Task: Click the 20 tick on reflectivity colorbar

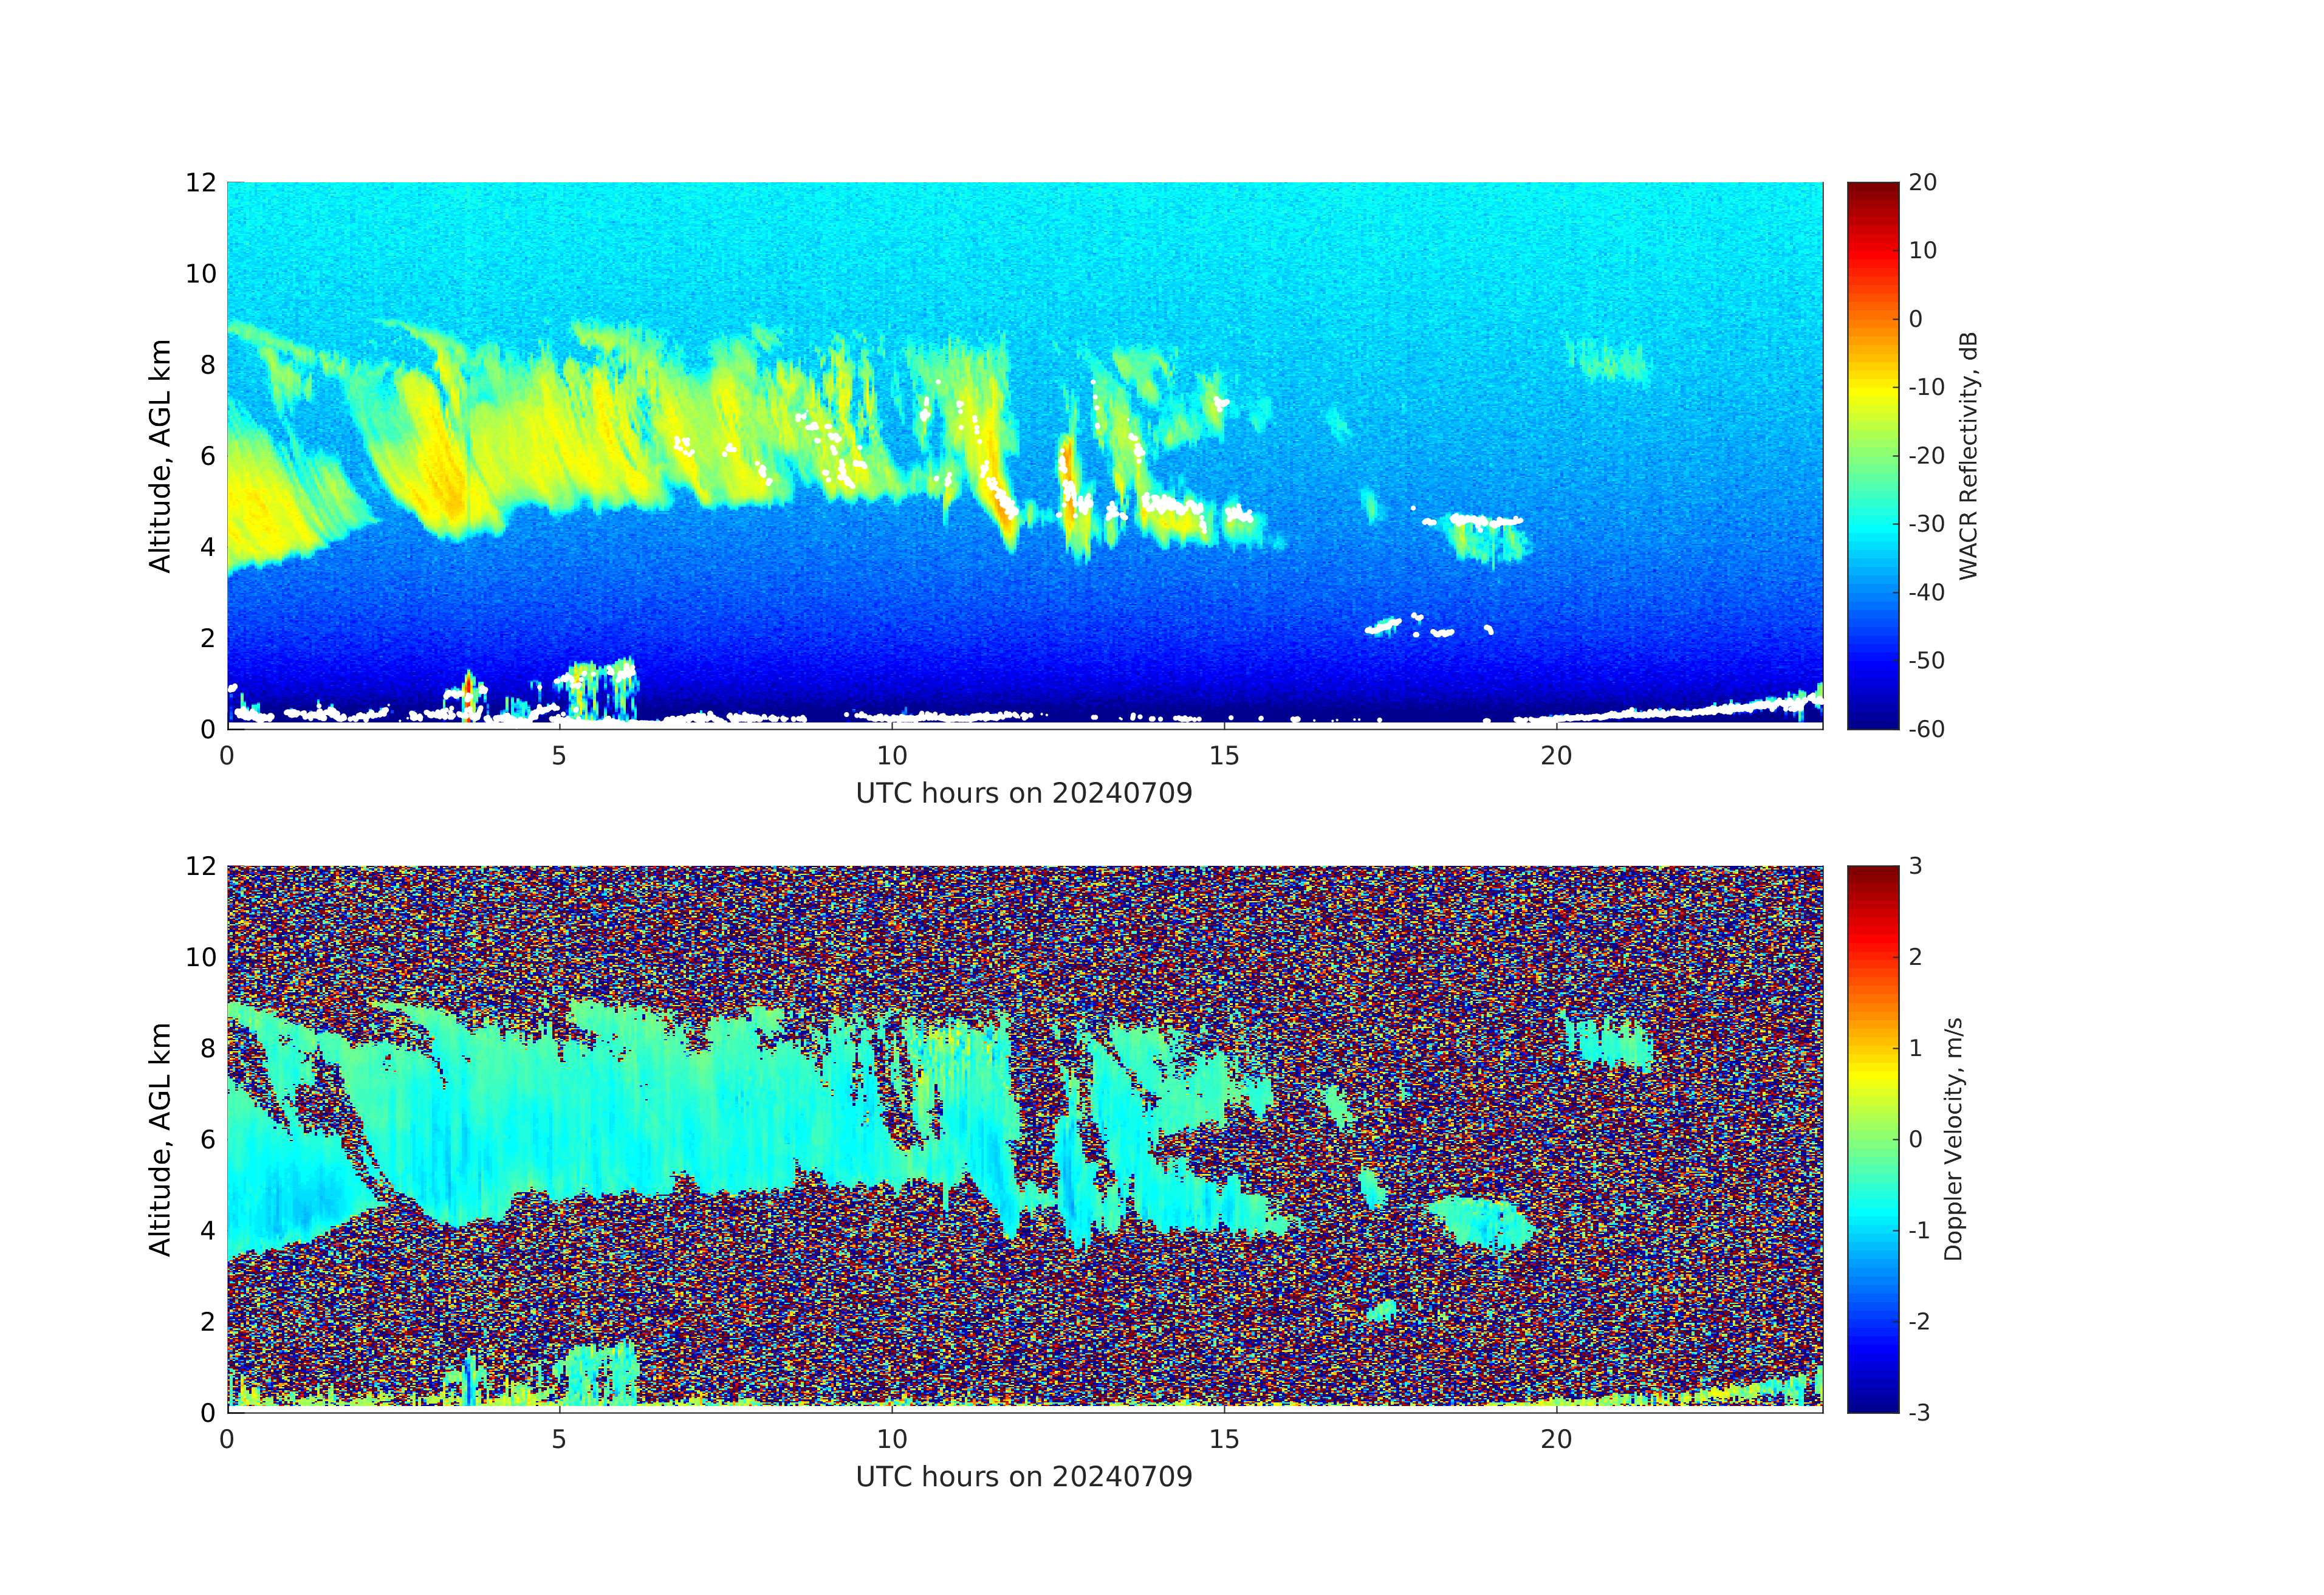Action: 1922,183
